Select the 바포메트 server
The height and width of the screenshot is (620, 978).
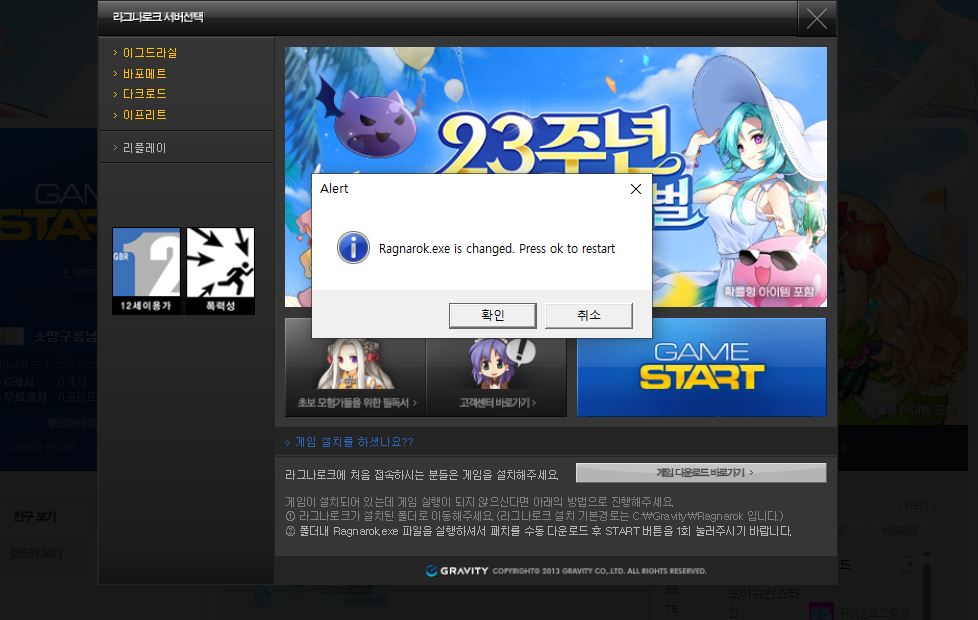tap(145, 74)
